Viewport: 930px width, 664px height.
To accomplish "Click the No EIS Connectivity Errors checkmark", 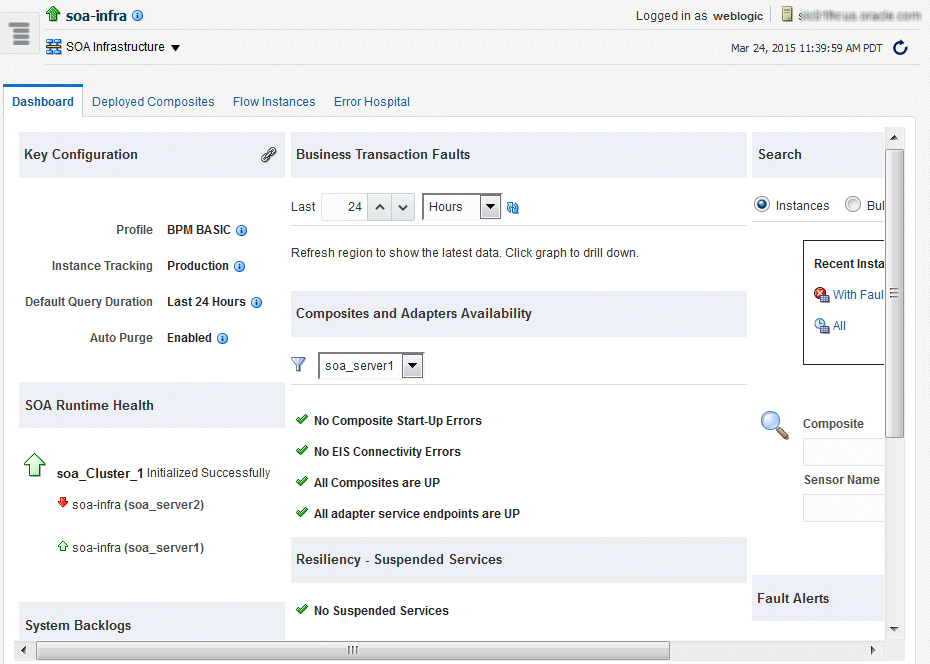I will click(302, 451).
